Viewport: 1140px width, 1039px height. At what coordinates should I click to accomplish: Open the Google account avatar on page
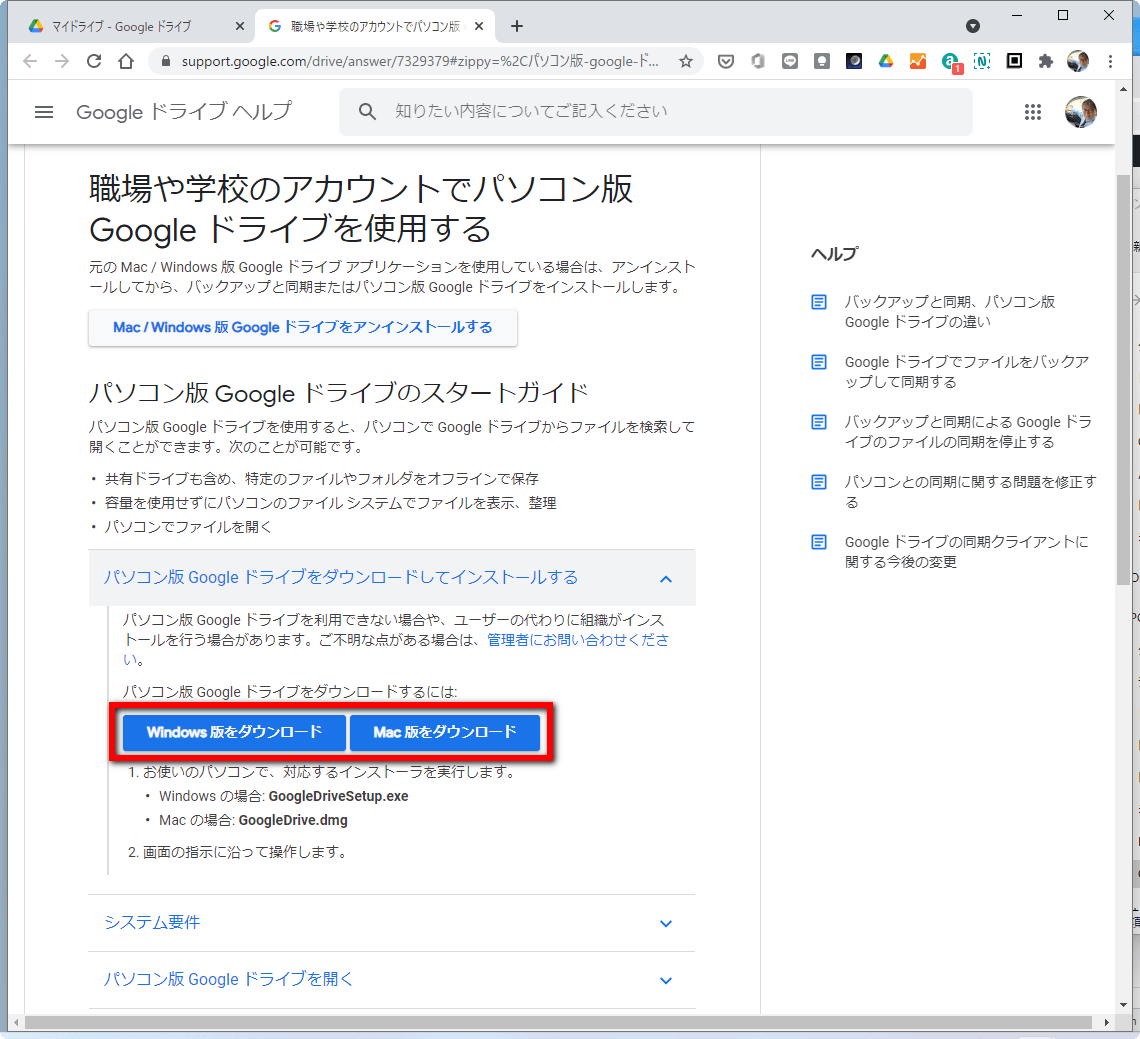pyautogui.click(x=1080, y=112)
